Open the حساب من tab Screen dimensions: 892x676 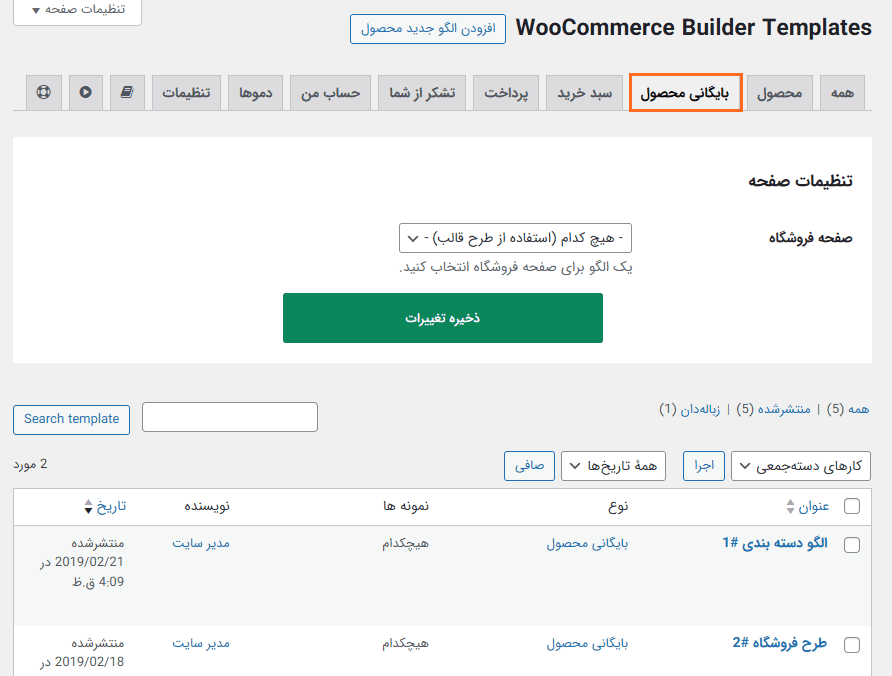point(331,93)
